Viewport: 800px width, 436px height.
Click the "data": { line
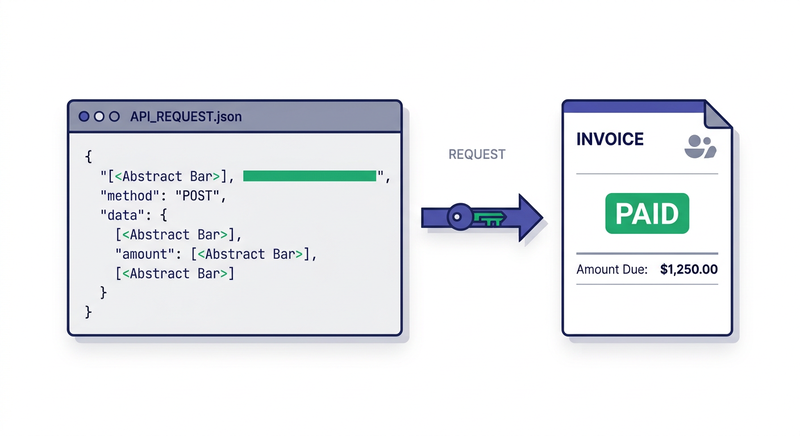(x=134, y=215)
